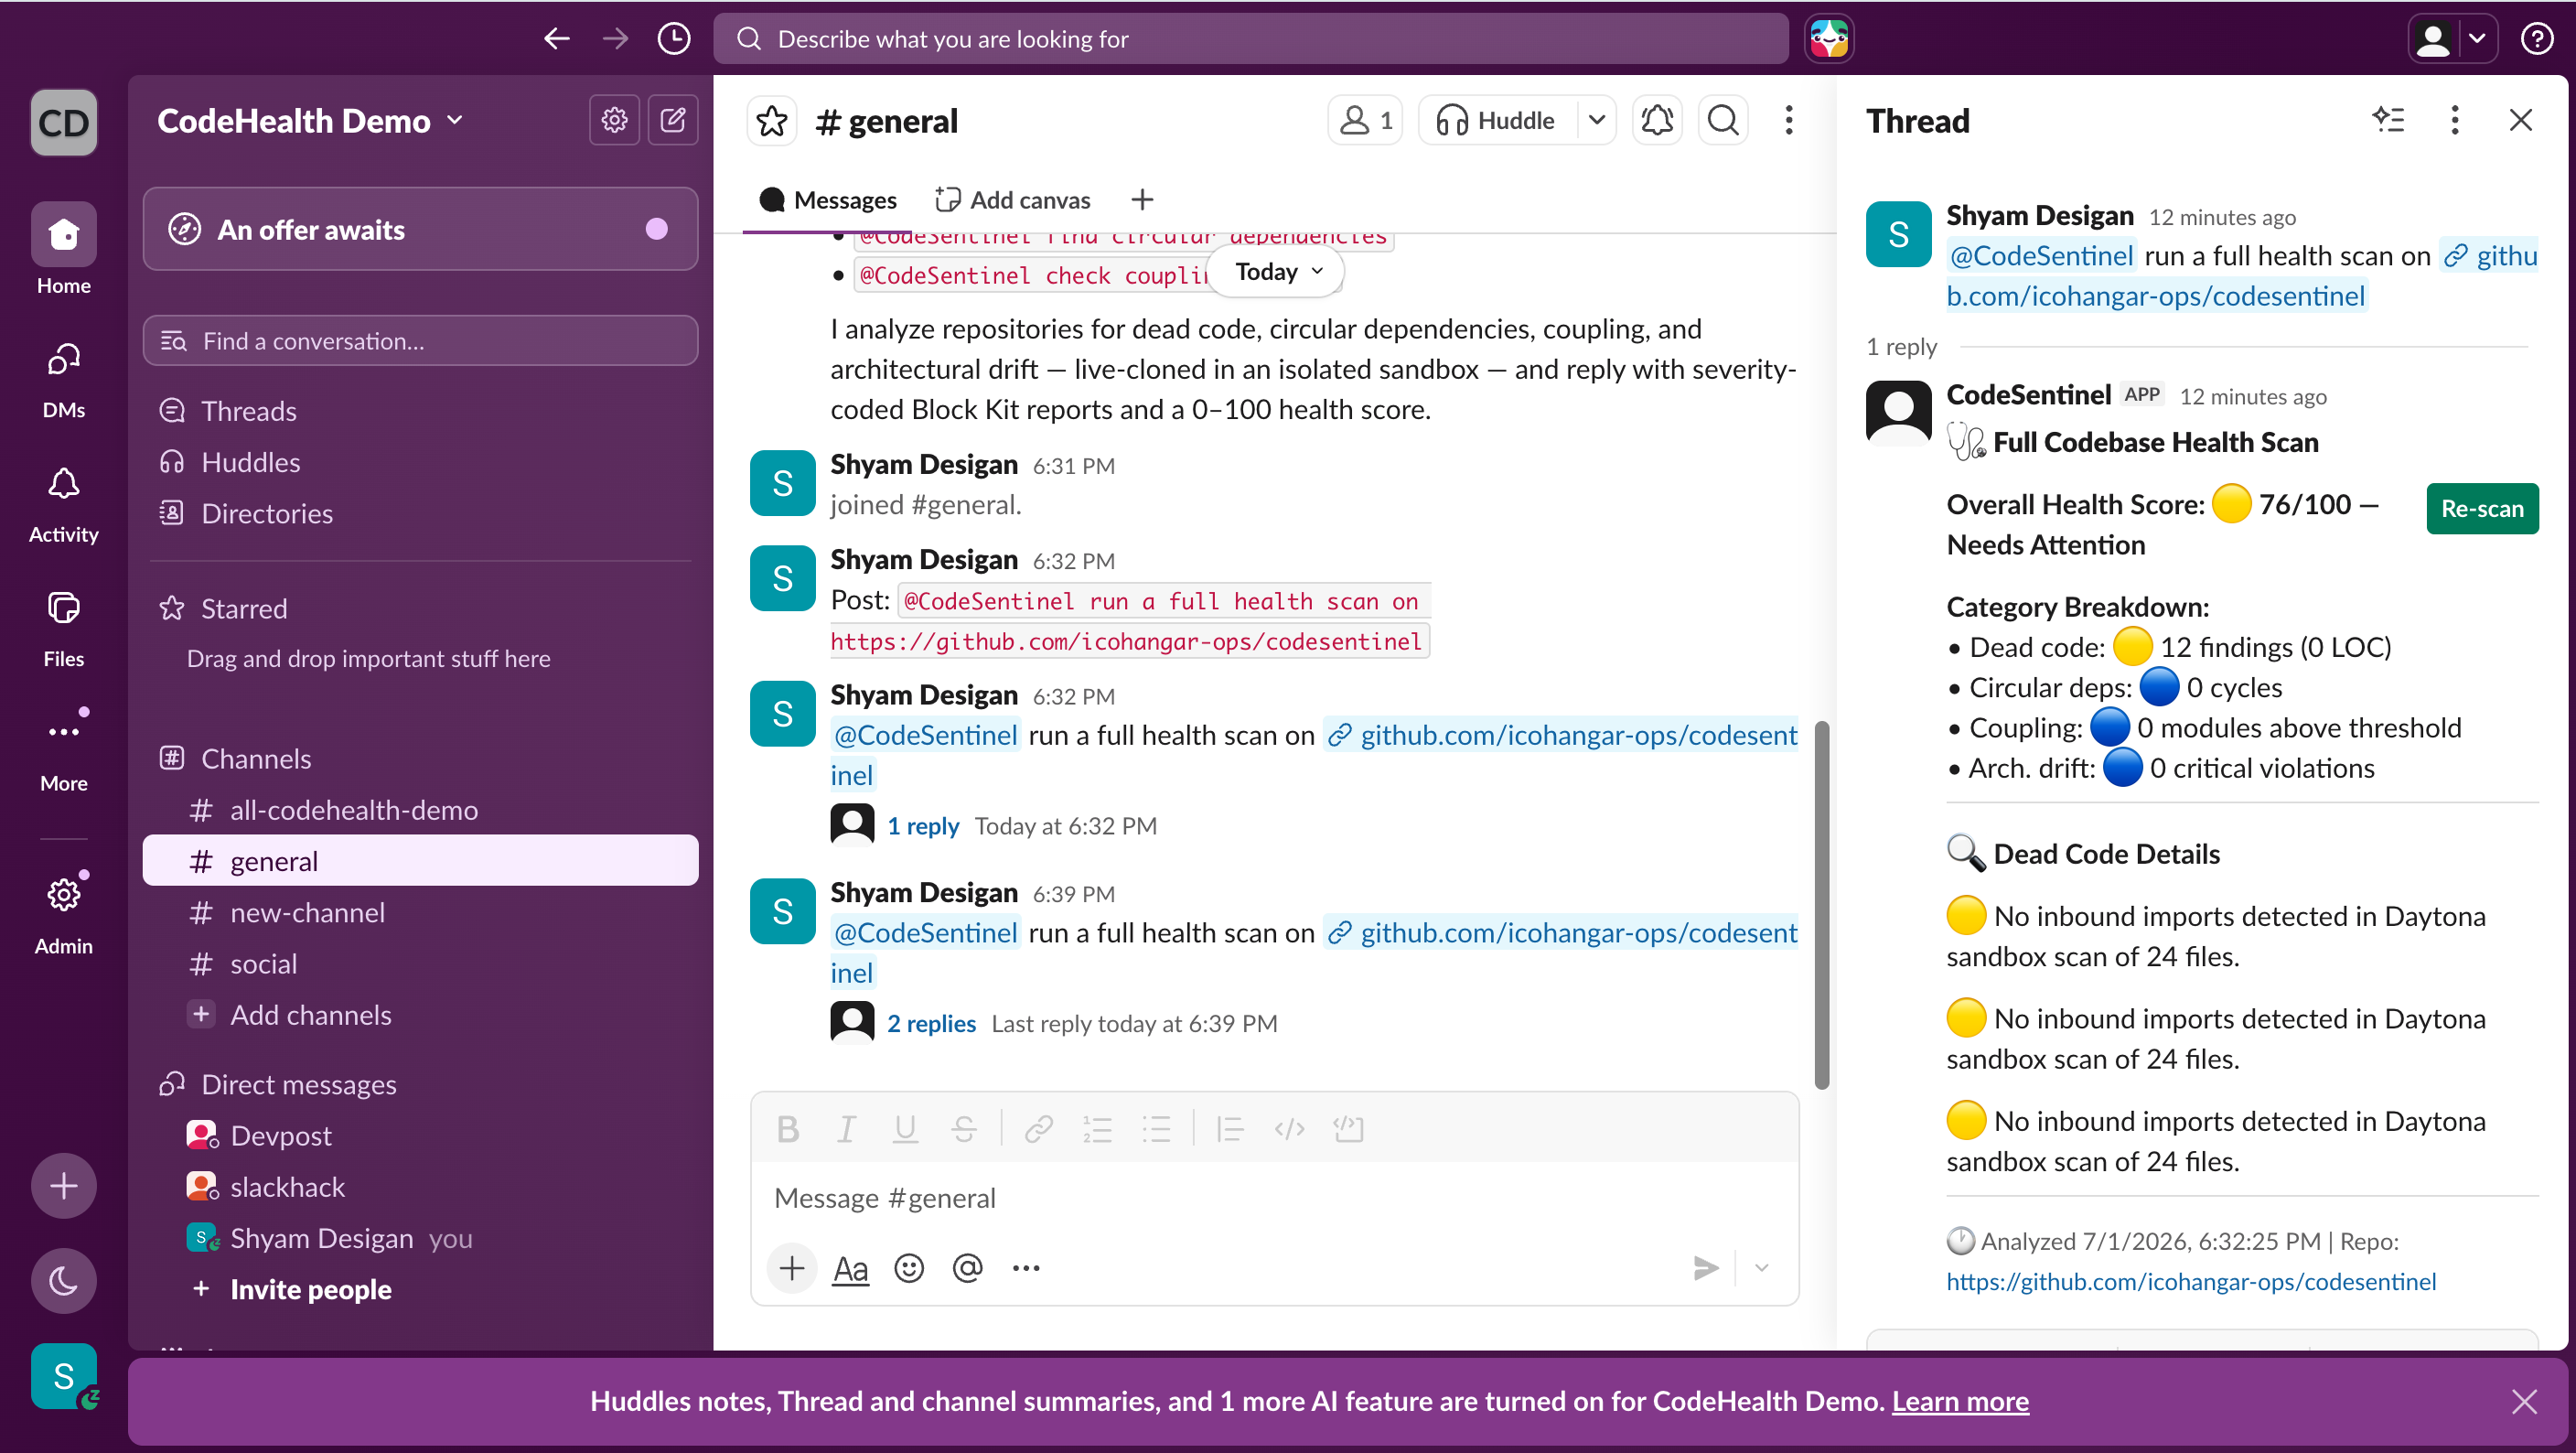
Task: Start a Huddle
Action: 1497,121
